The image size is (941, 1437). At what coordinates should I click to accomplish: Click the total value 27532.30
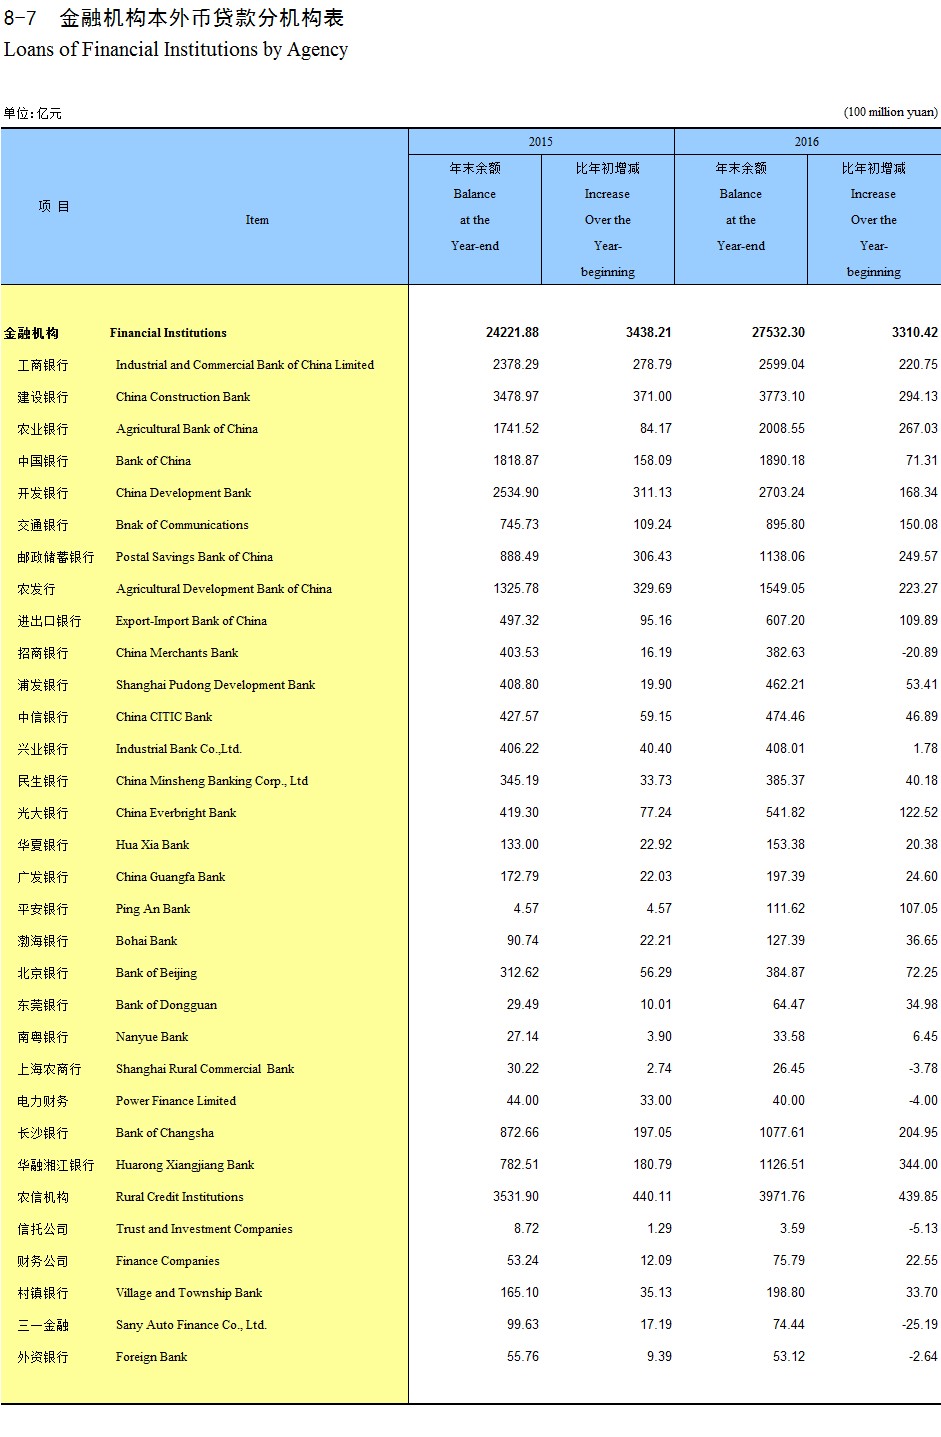pos(778,333)
